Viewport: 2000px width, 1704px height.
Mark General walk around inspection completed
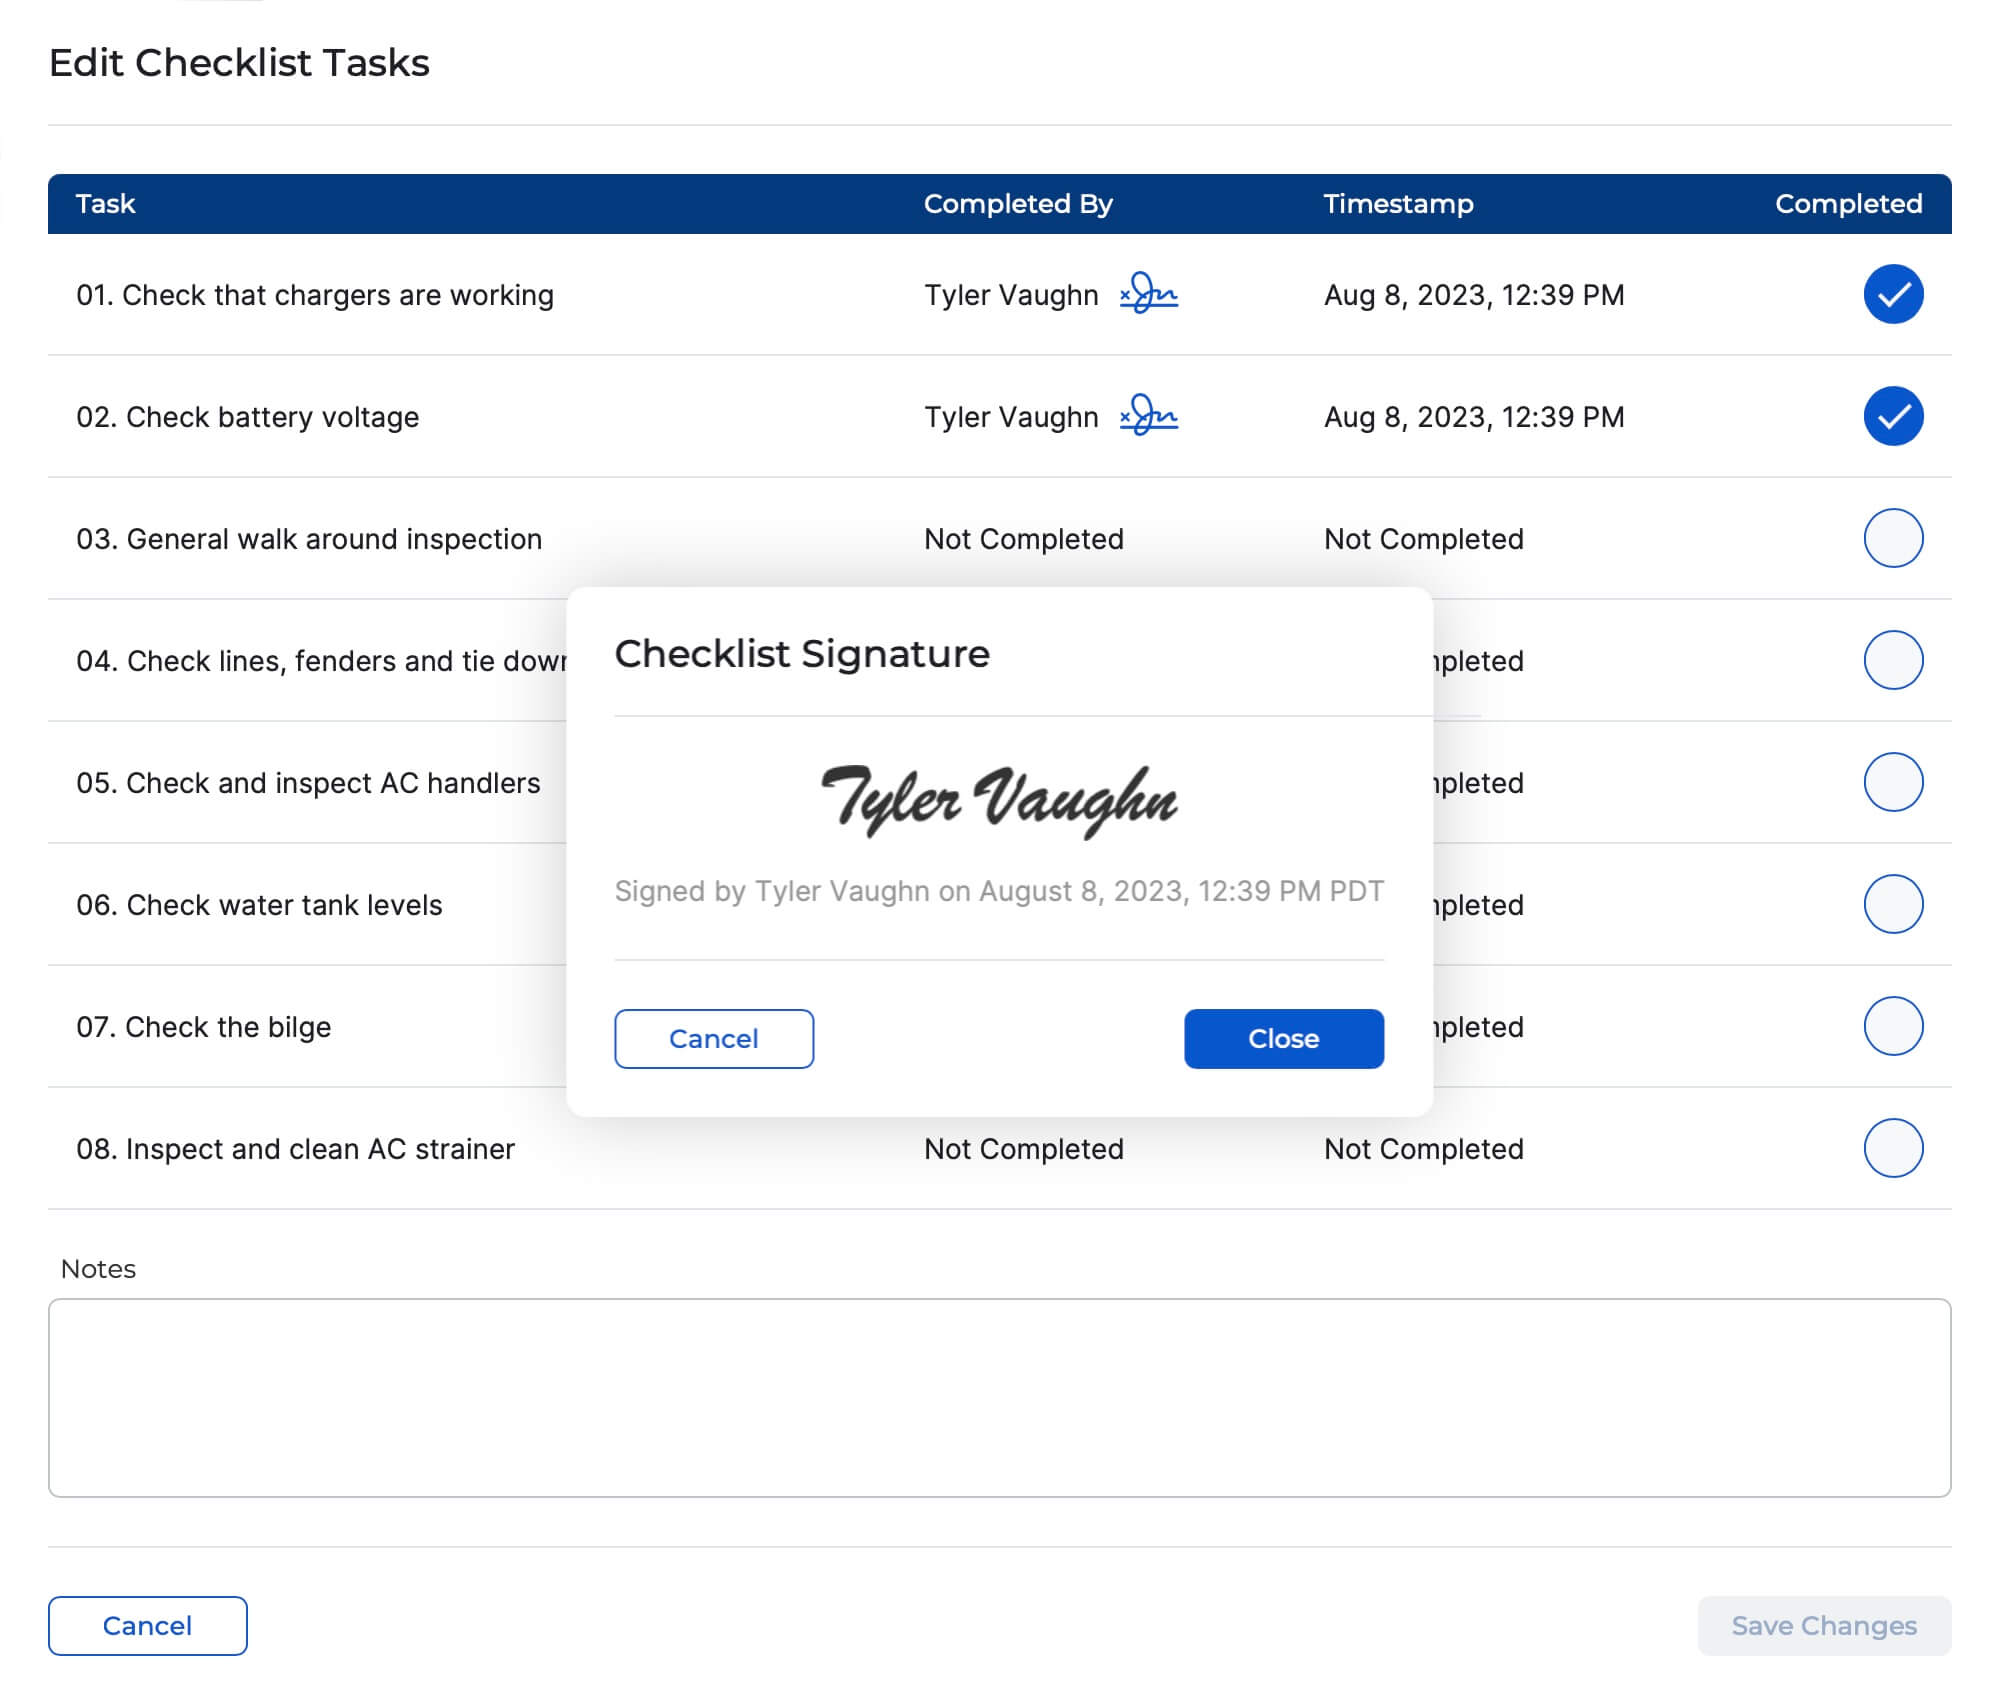click(x=1892, y=538)
